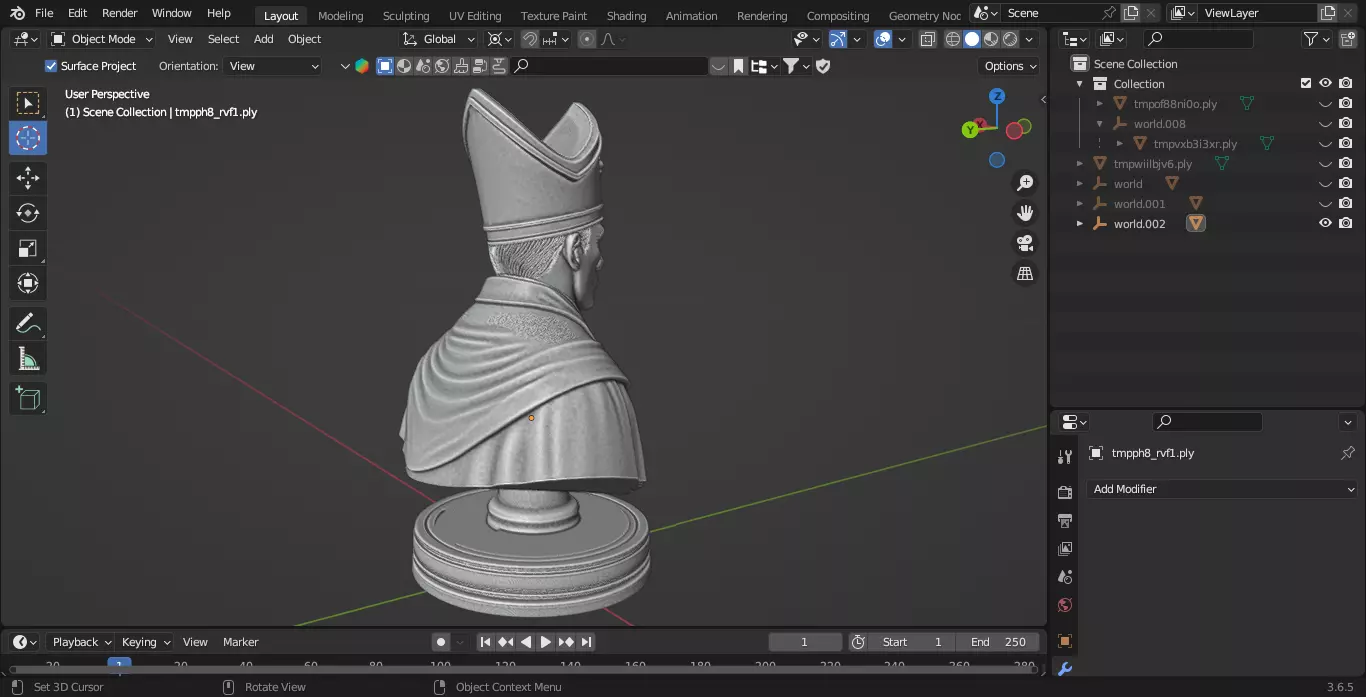Image resolution: width=1366 pixels, height=697 pixels.
Task: Select the Select Box tool
Action: (x=28, y=103)
